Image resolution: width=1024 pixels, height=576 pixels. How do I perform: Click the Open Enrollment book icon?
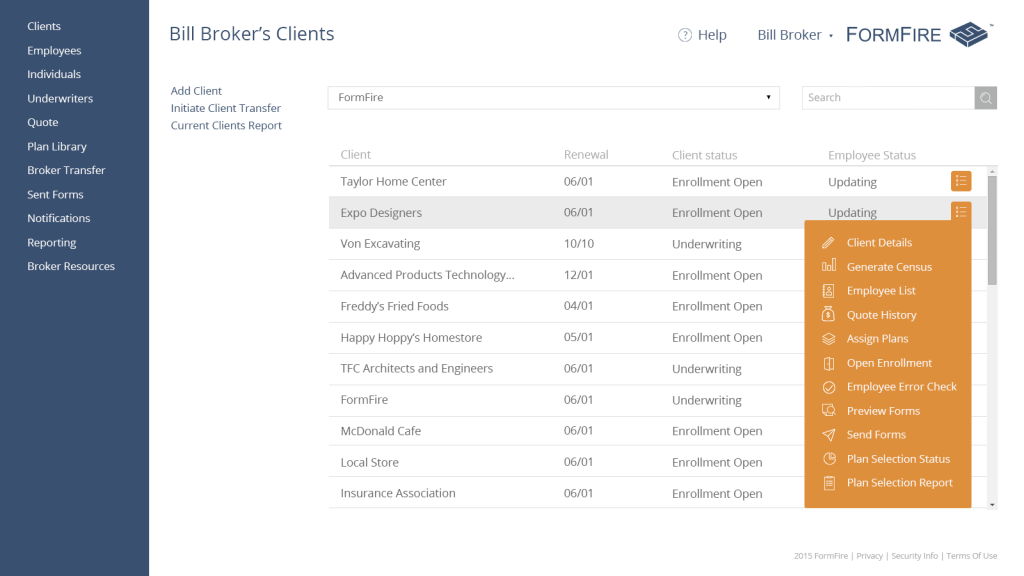point(828,363)
